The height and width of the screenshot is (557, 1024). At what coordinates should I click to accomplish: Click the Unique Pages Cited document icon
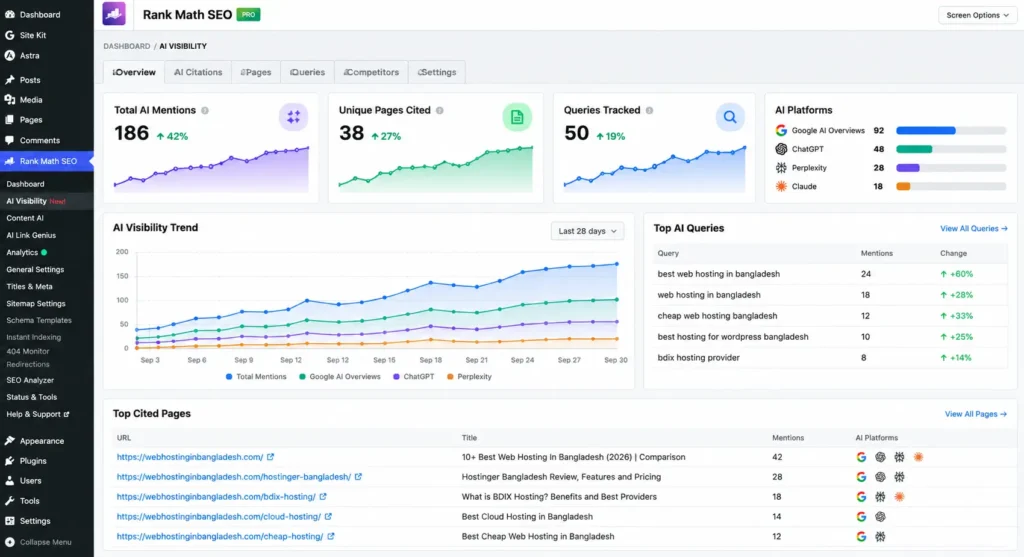coord(517,117)
